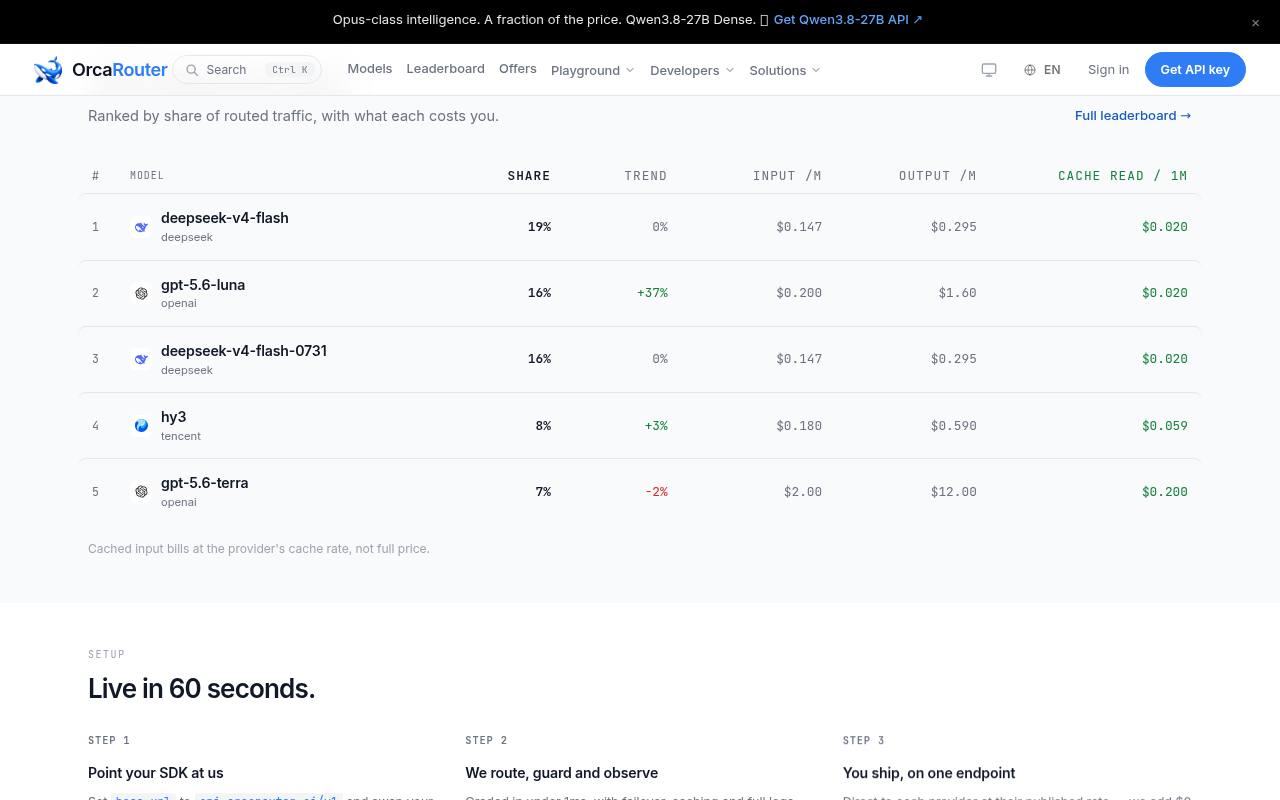The image size is (1280, 800).
Task: Click the INPUT /M column header
Action: 788,176
